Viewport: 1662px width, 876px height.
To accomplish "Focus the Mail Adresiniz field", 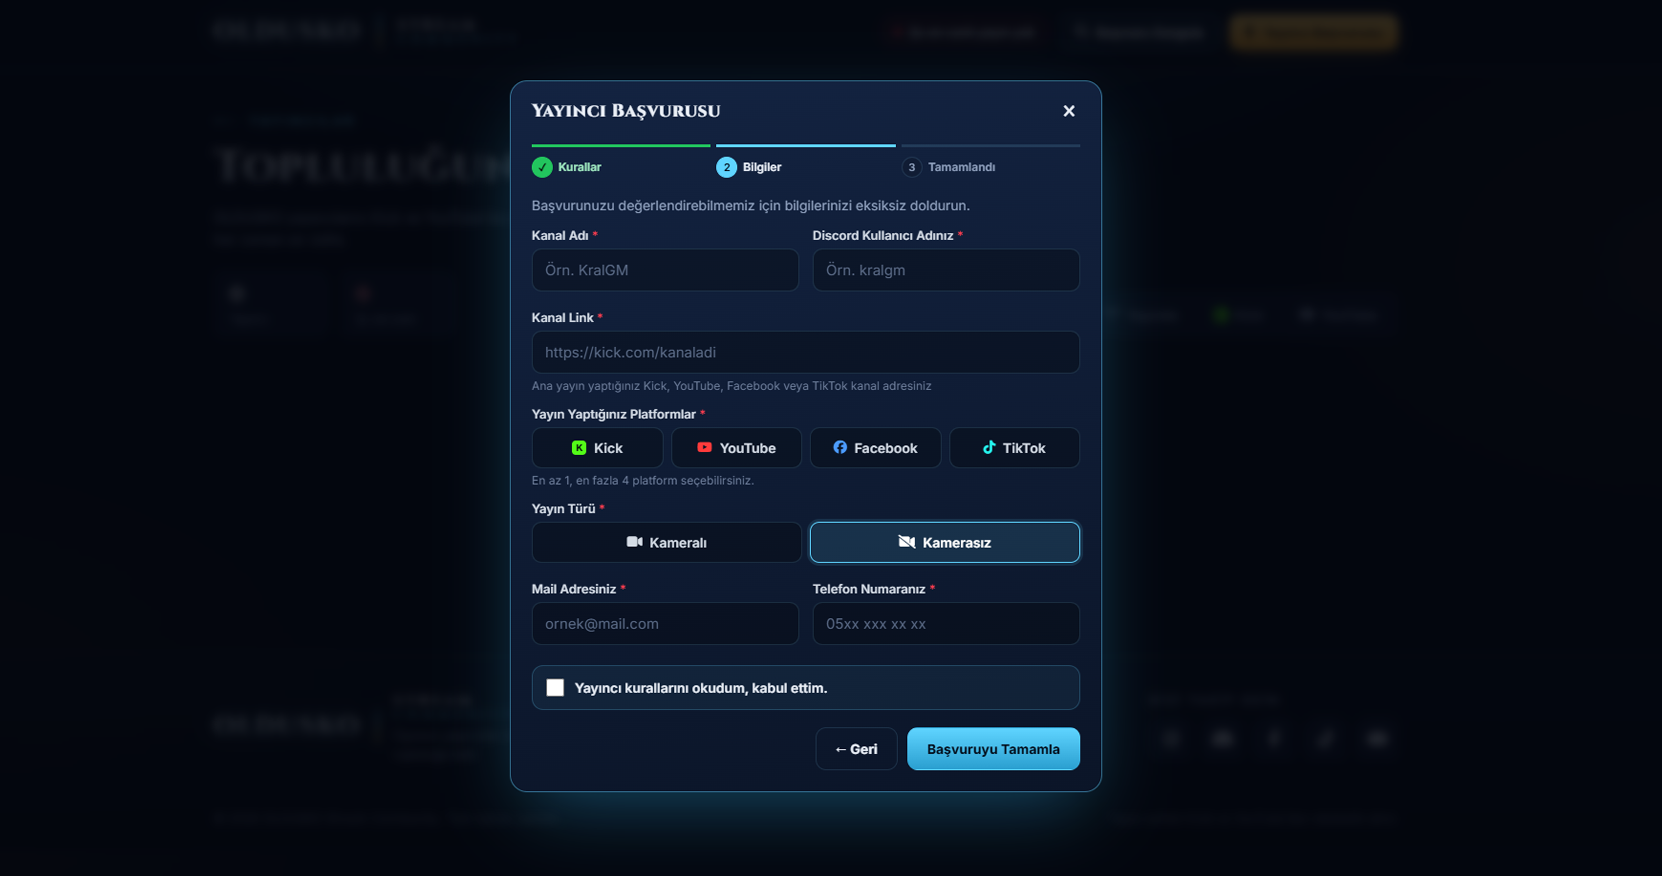I will (x=665, y=624).
